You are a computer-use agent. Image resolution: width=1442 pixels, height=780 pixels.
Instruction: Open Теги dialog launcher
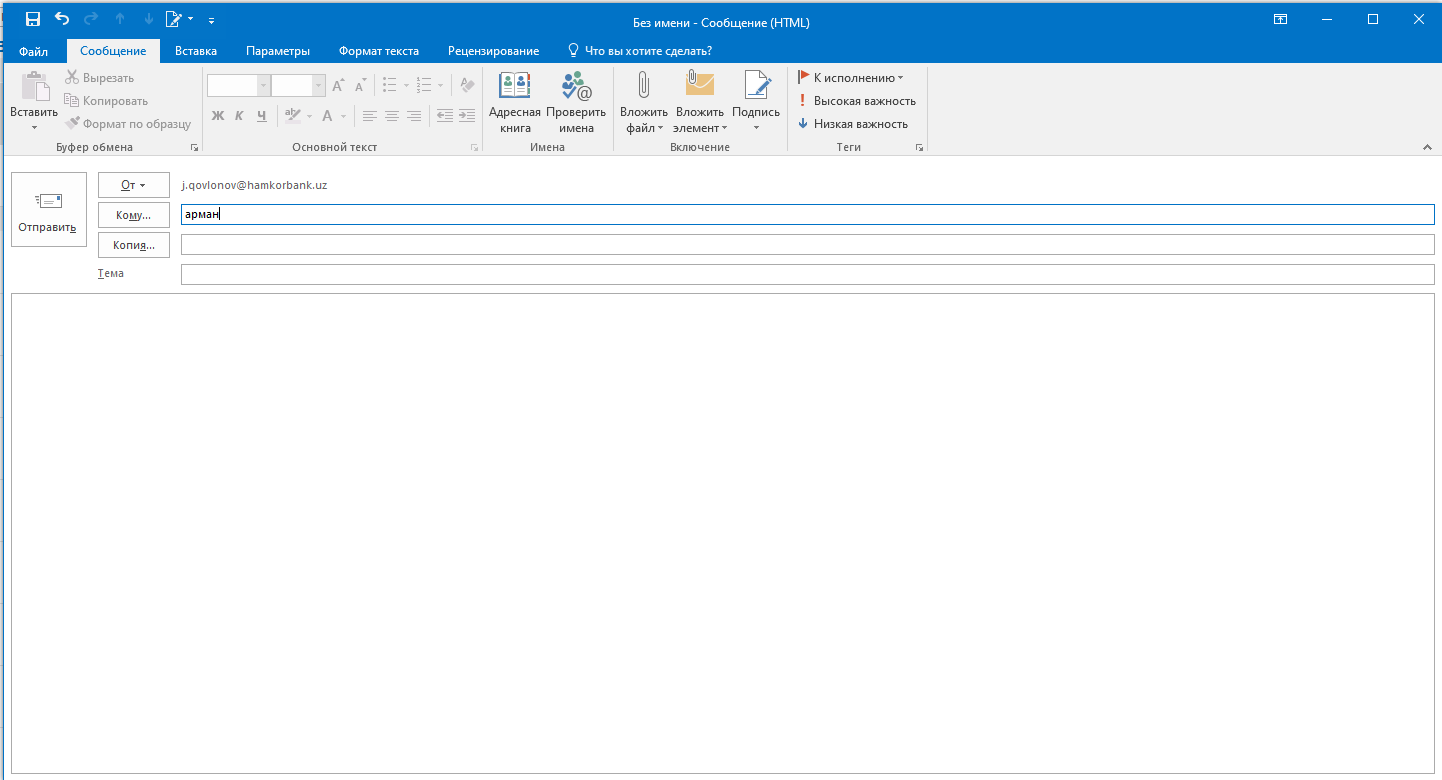coord(919,148)
